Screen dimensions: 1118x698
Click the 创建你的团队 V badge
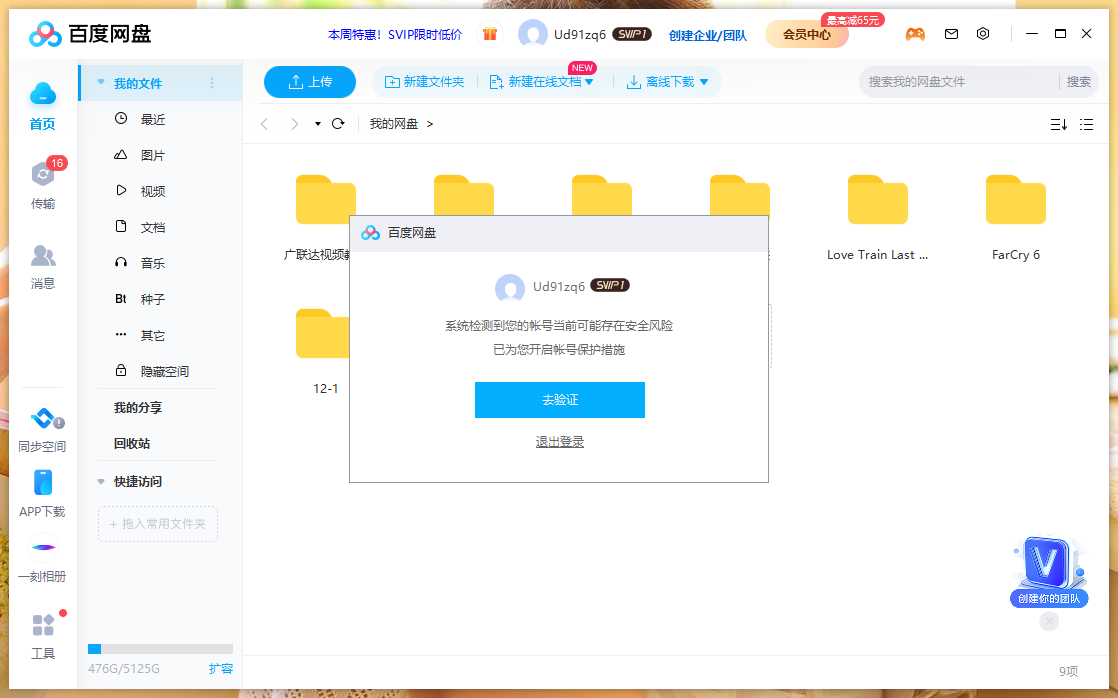coord(1049,572)
